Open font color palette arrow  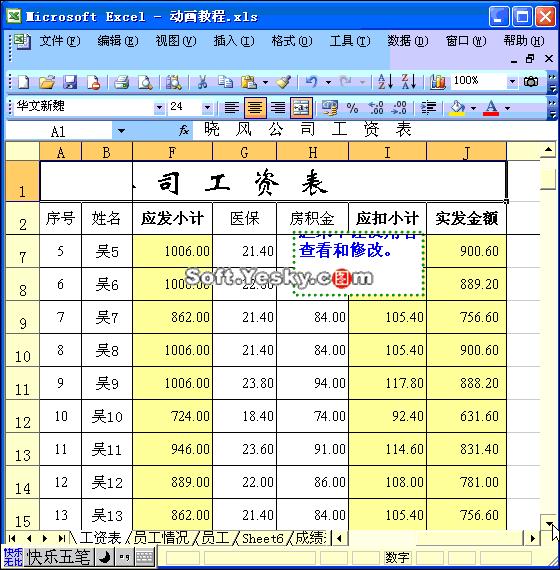point(508,108)
